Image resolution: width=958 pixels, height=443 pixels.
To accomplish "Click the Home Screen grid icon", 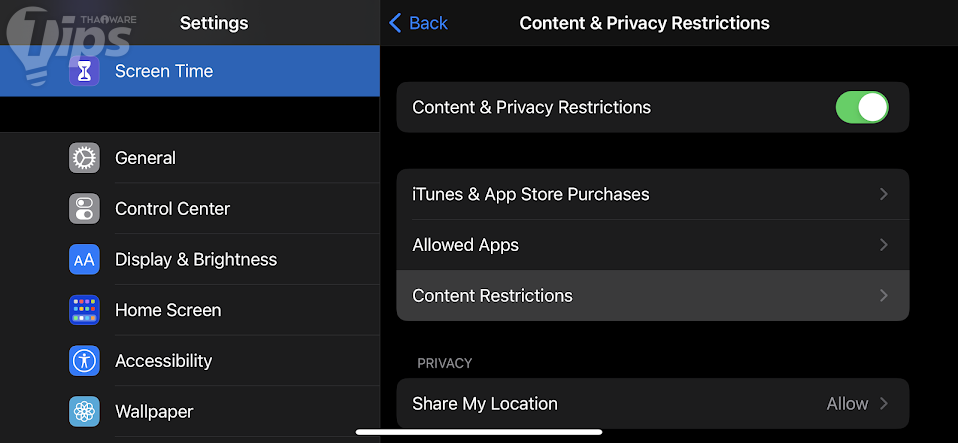I will [x=84, y=310].
